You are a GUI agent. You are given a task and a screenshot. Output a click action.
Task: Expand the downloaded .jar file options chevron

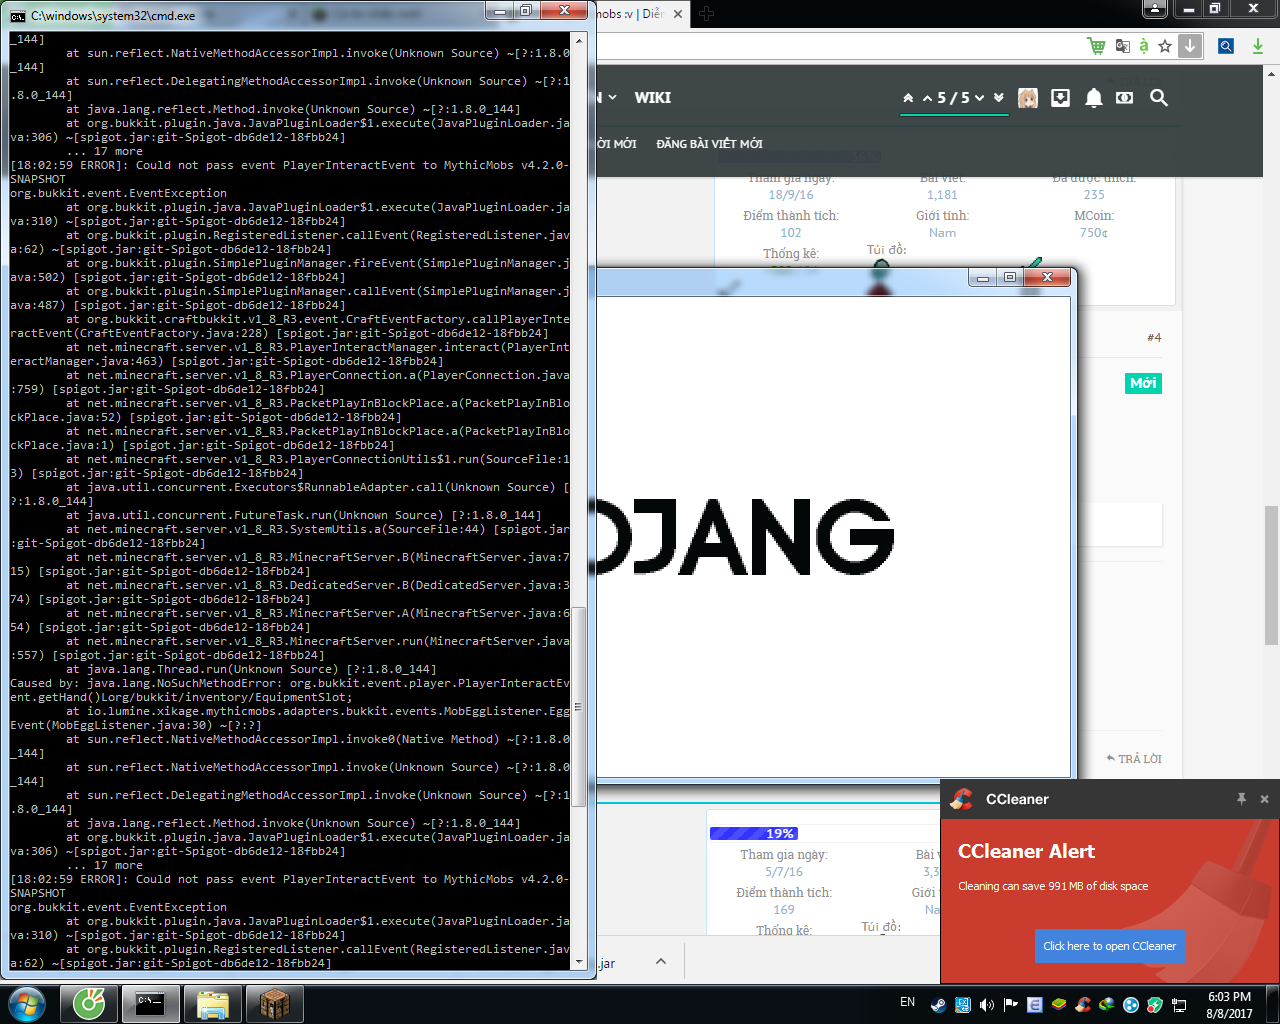click(660, 961)
